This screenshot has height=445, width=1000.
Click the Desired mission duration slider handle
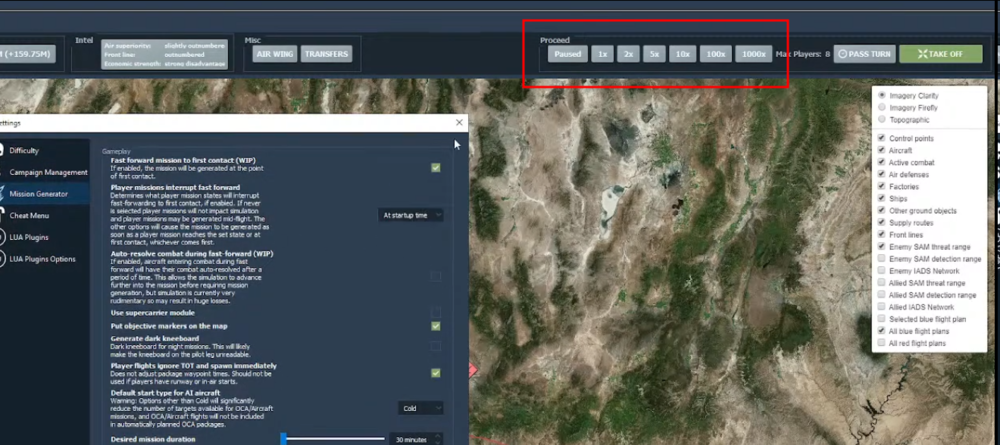pos(284,439)
